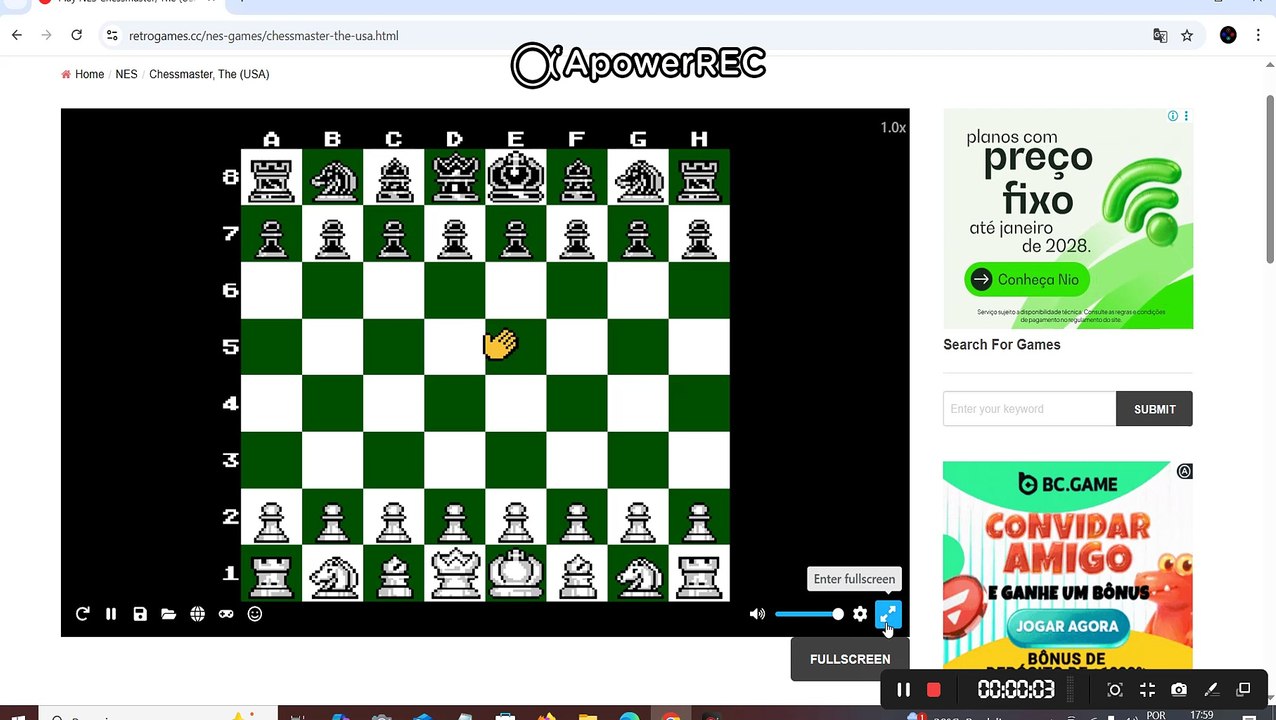Open the translate page icon
Viewport: 1276px width, 720px height.
(x=1160, y=35)
